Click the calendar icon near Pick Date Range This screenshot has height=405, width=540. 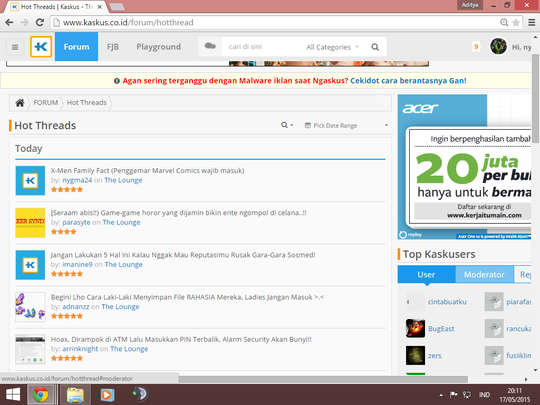308,125
